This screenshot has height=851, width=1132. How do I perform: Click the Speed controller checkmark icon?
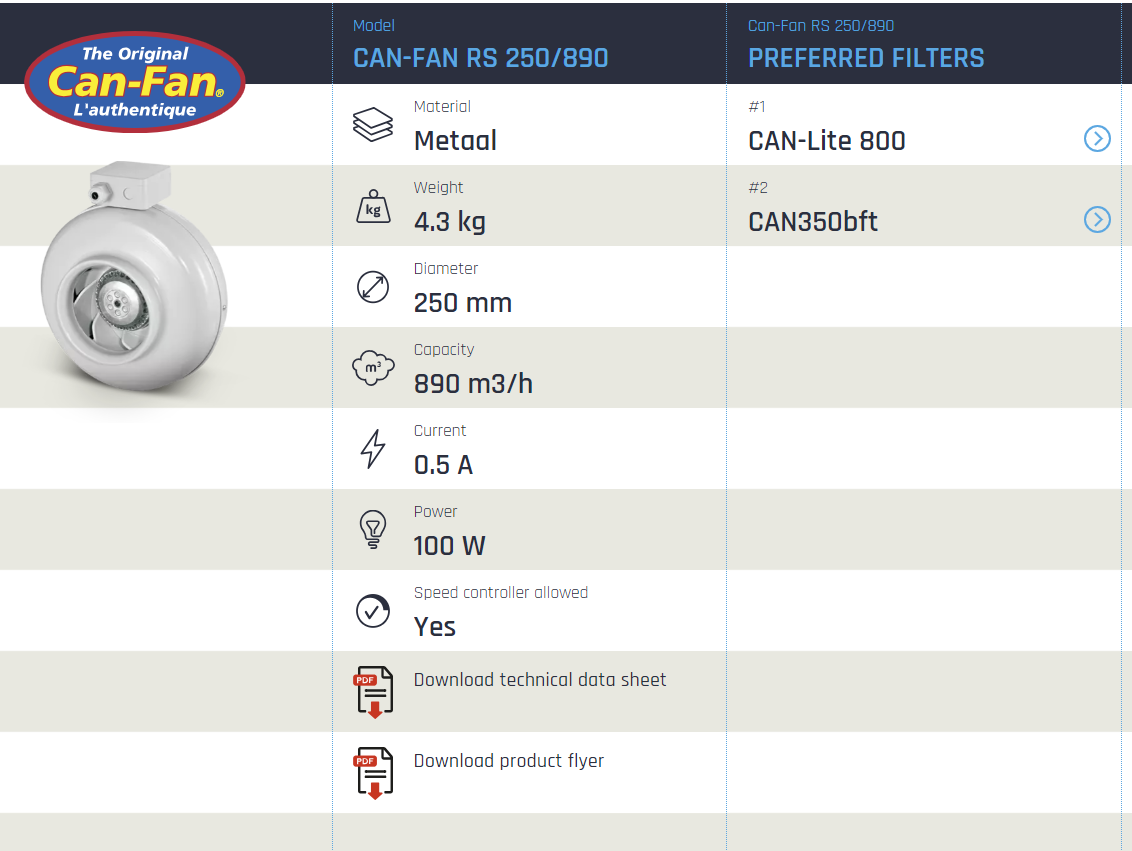tap(373, 611)
